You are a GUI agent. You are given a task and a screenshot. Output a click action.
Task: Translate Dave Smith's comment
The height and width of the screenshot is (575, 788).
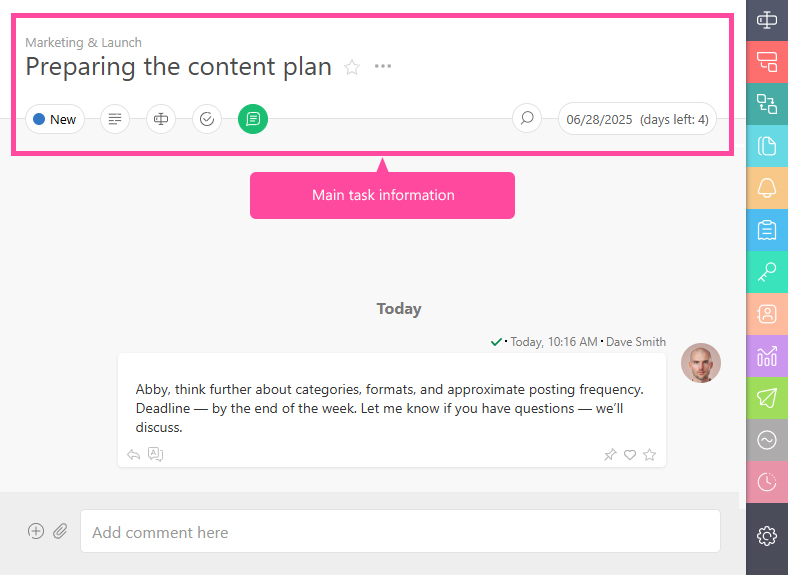155,454
